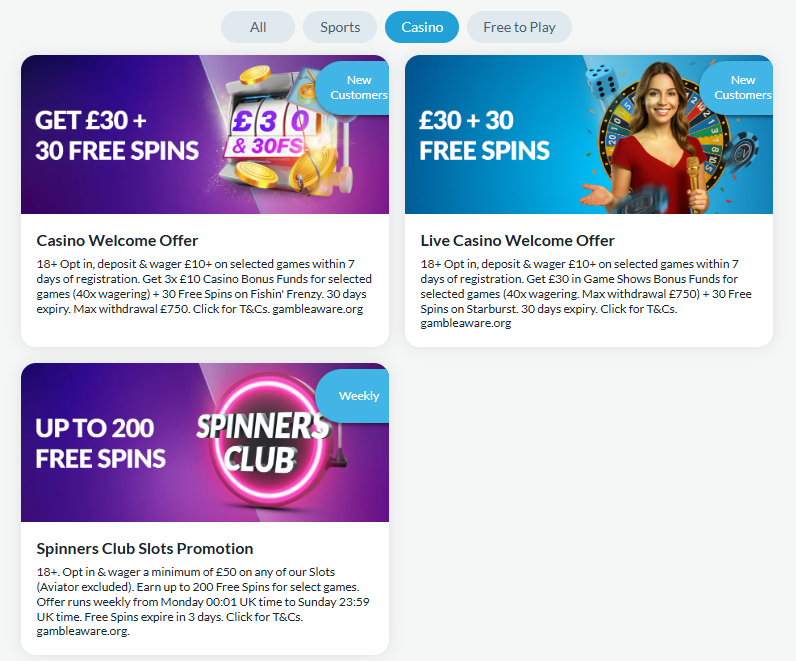Open the Live Casino Welcome Offer title

(x=517, y=241)
